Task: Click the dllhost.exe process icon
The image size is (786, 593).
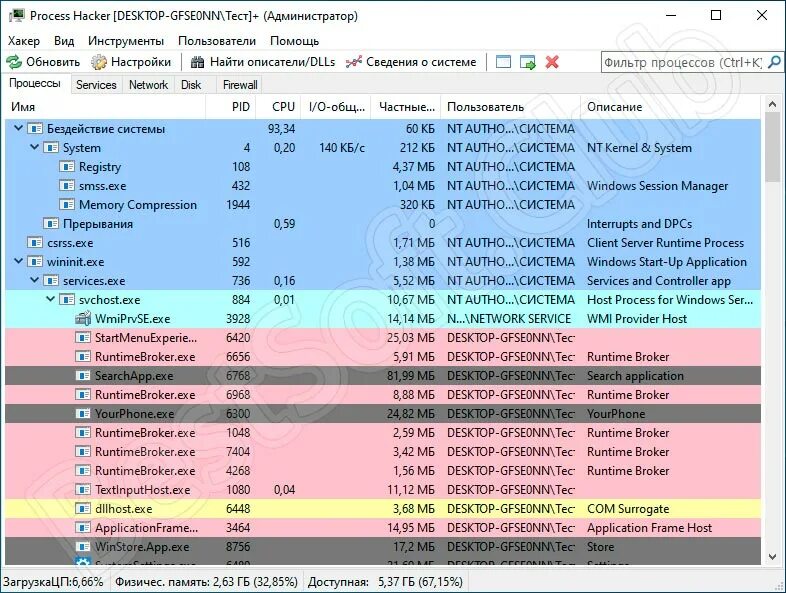Action: tap(83, 509)
